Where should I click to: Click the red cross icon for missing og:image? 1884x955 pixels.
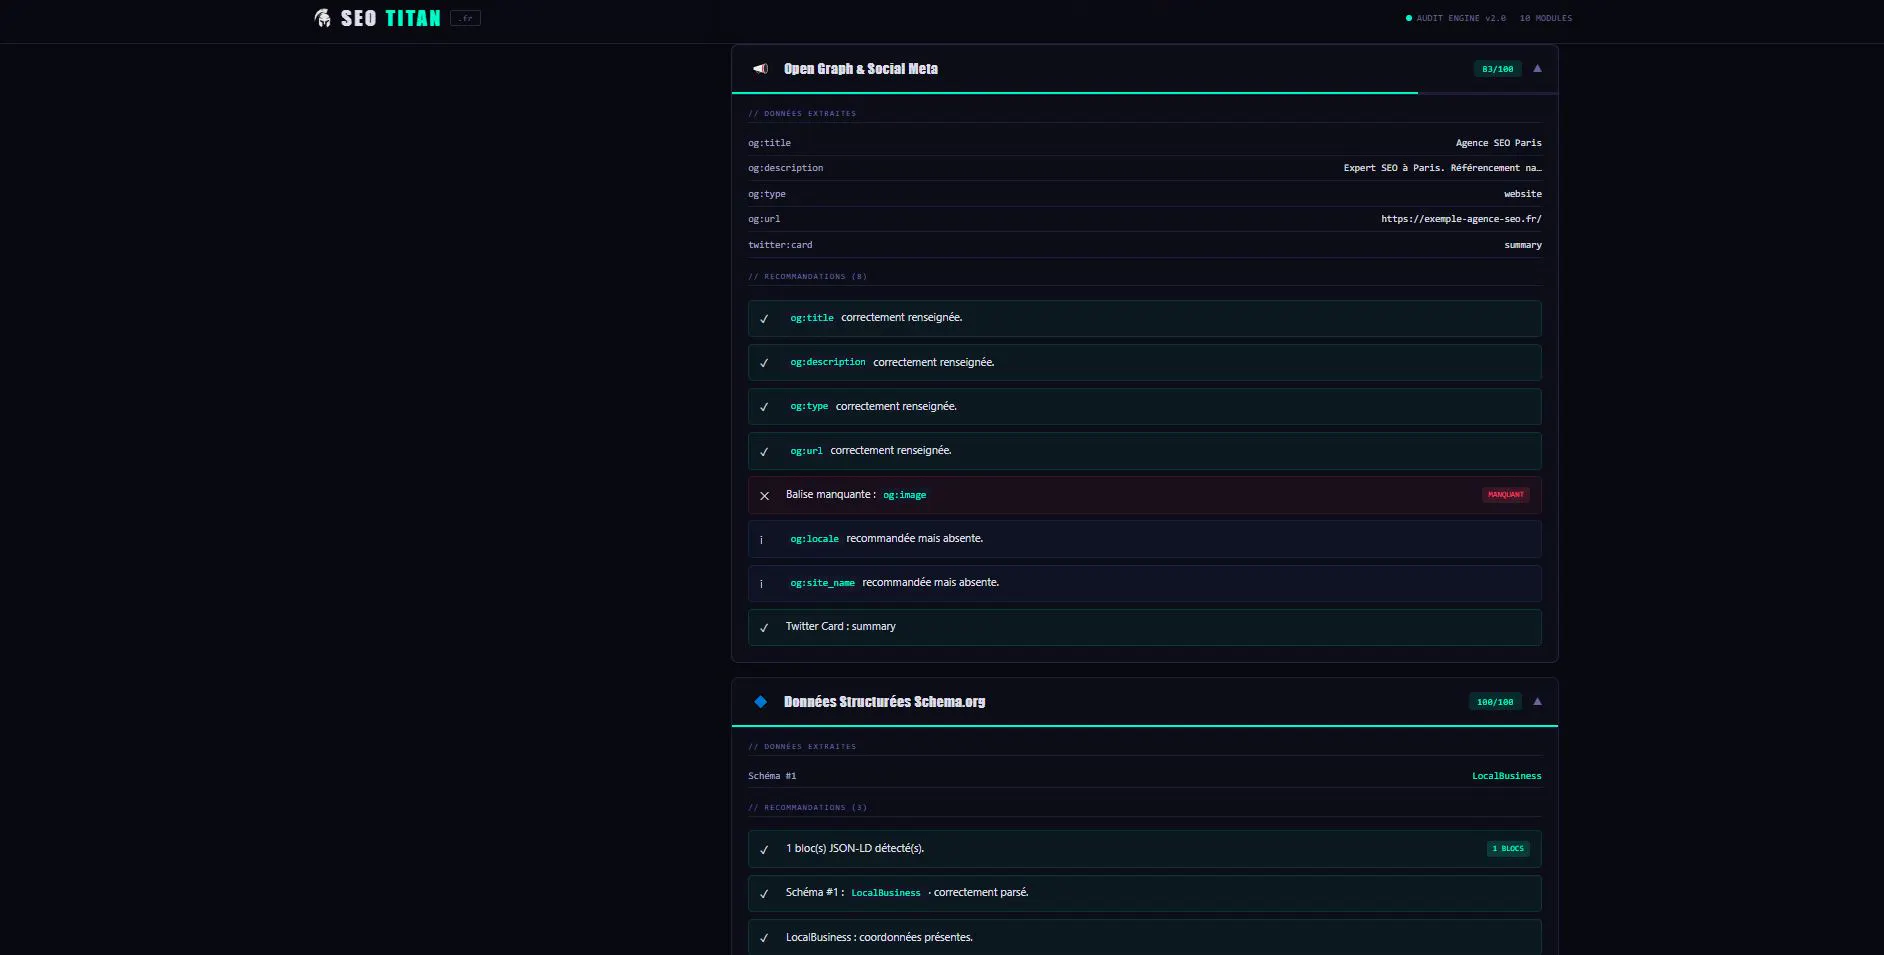(765, 495)
